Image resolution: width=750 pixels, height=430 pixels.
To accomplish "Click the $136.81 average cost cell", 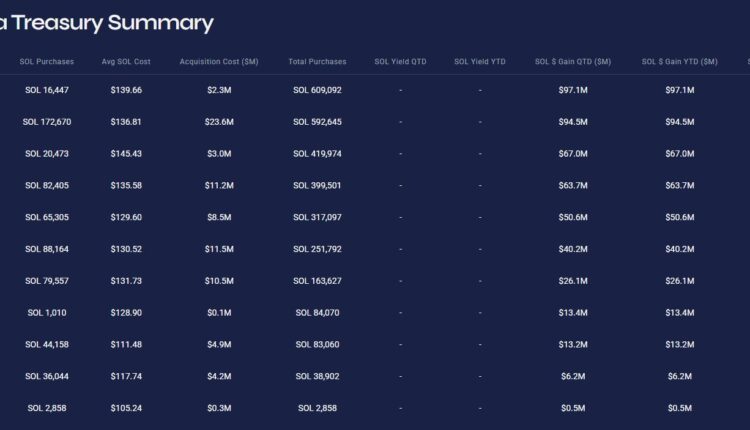I will pos(126,122).
